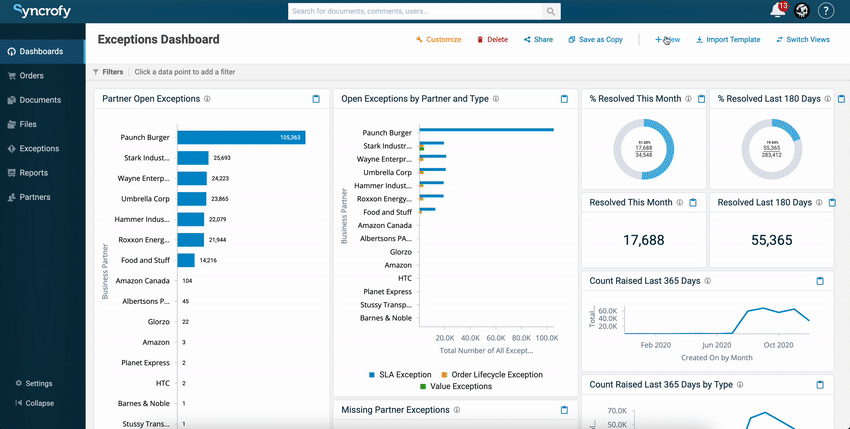Click the Exceptions Dashboard title
The width and height of the screenshot is (850, 429).
pos(158,40)
